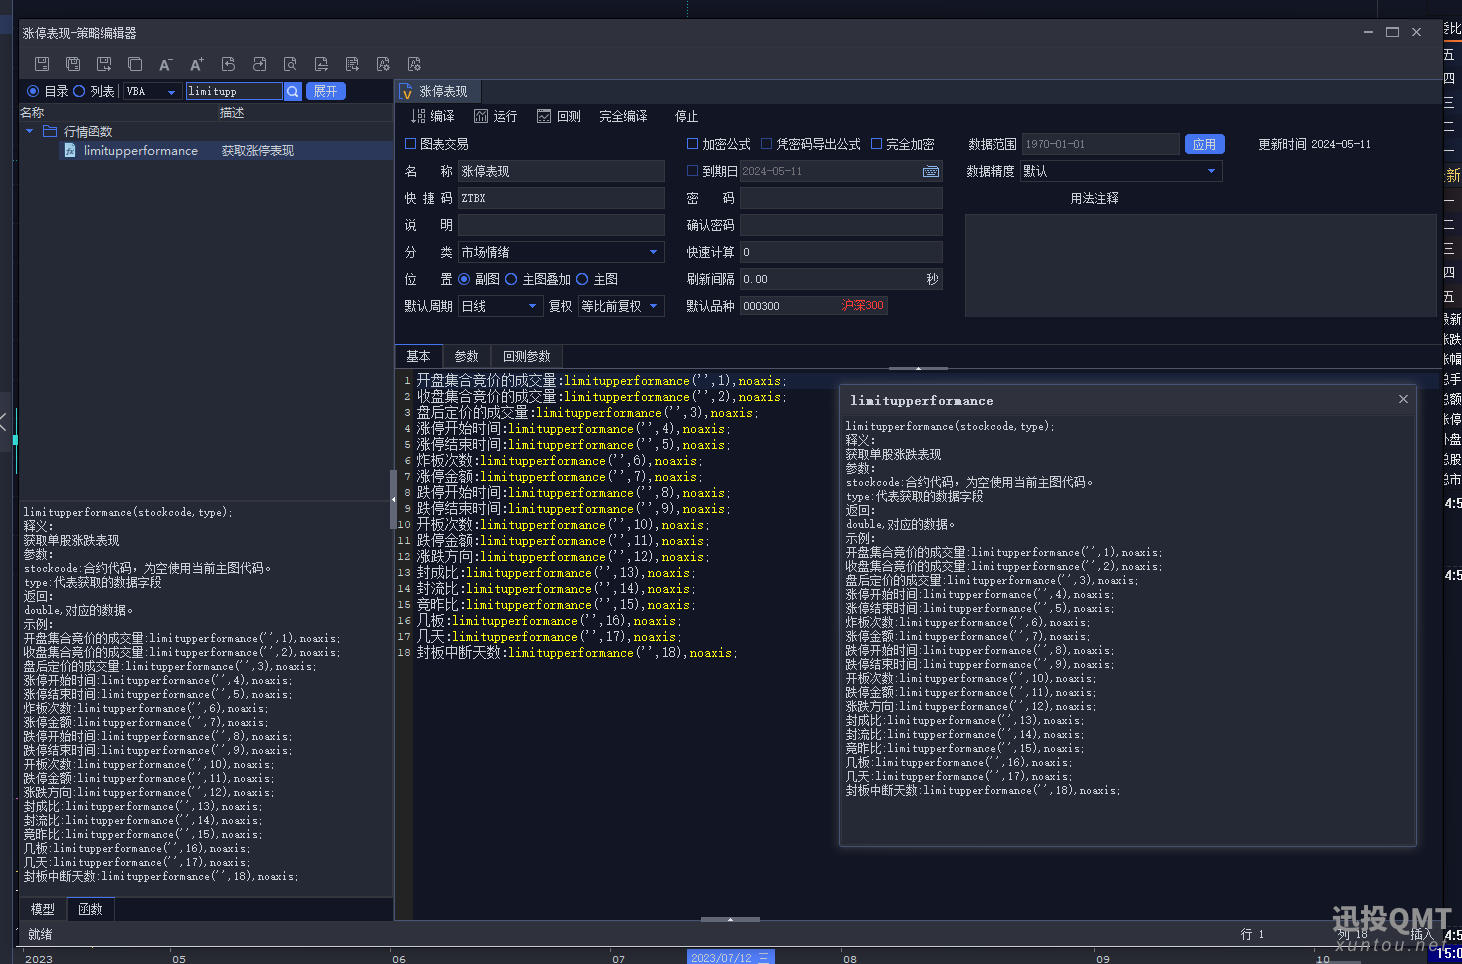Select the 主图 position radio
1462x964 pixels.
point(582,279)
